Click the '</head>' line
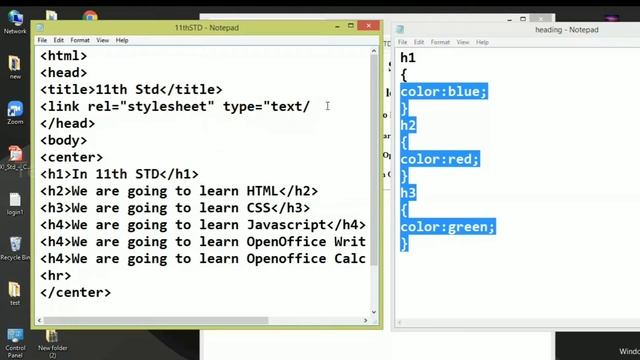The height and width of the screenshot is (360, 640). pyautogui.click(x=67, y=123)
